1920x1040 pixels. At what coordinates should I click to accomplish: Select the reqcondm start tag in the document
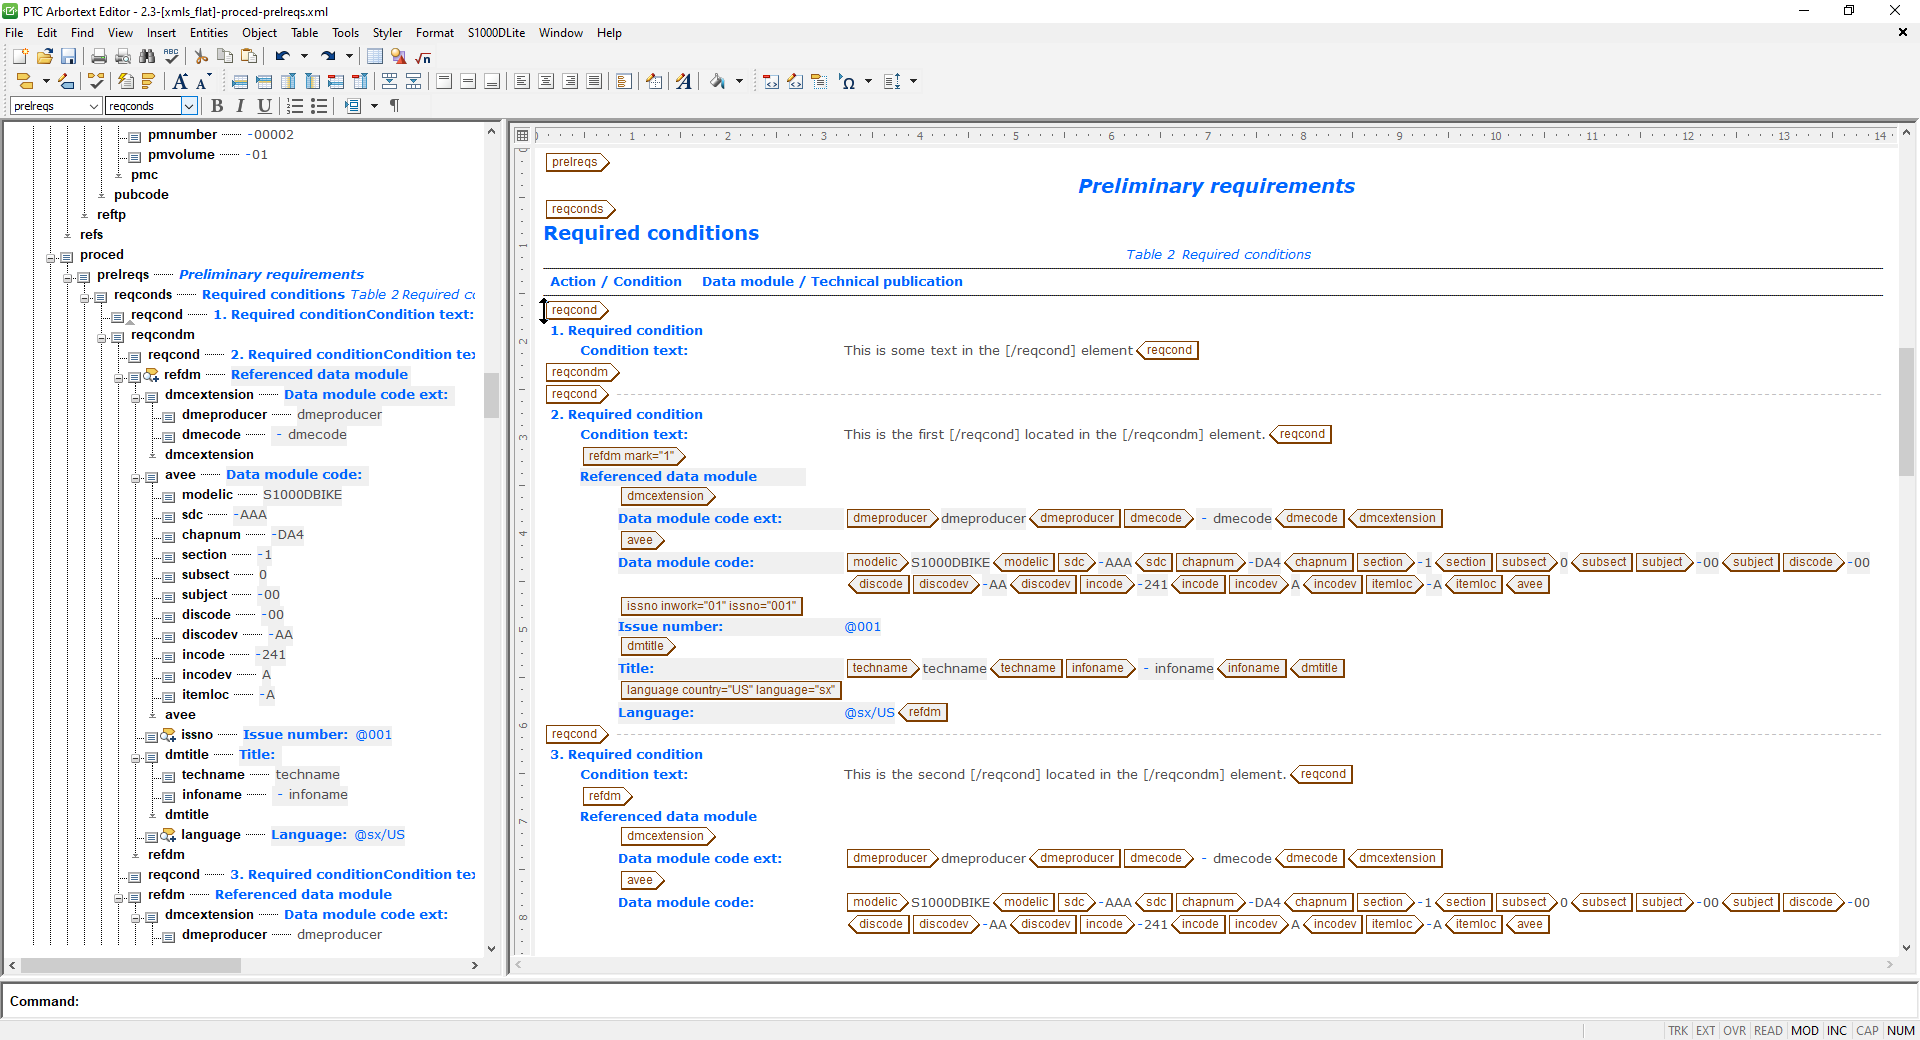pyautogui.click(x=582, y=372)
